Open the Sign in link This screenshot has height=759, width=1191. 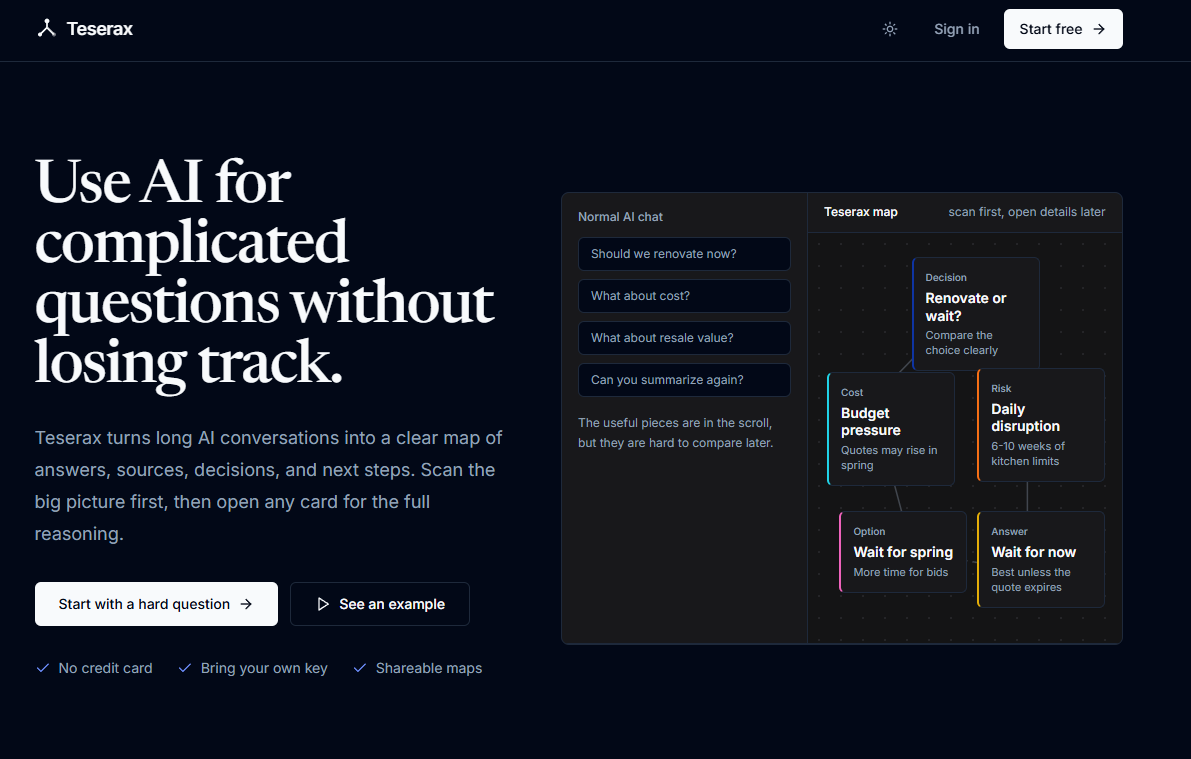[x=956, y=29]
